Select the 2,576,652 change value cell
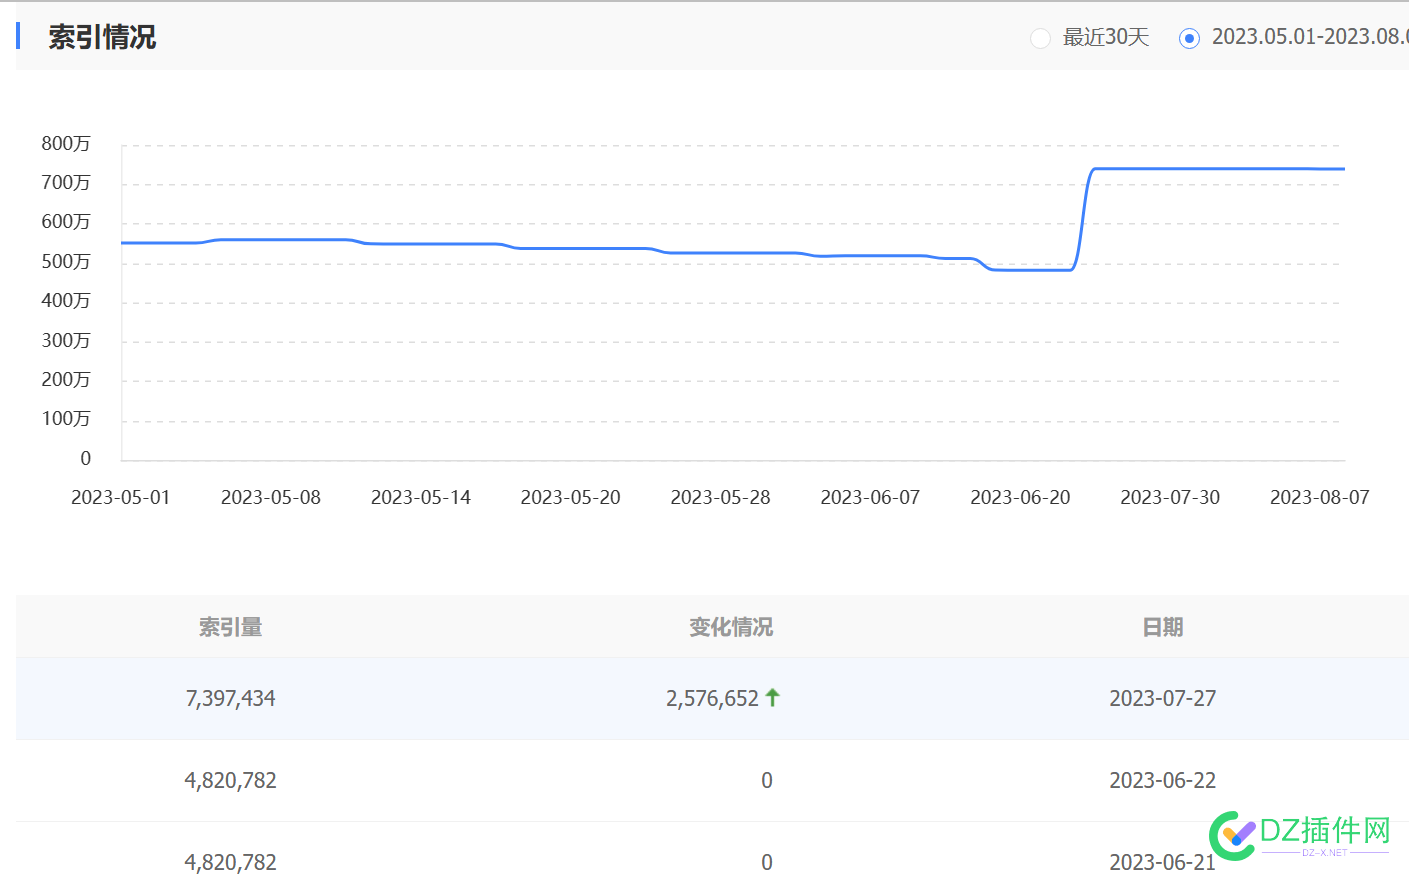The width and height of the screenshot is (1409, 876). 712,698
